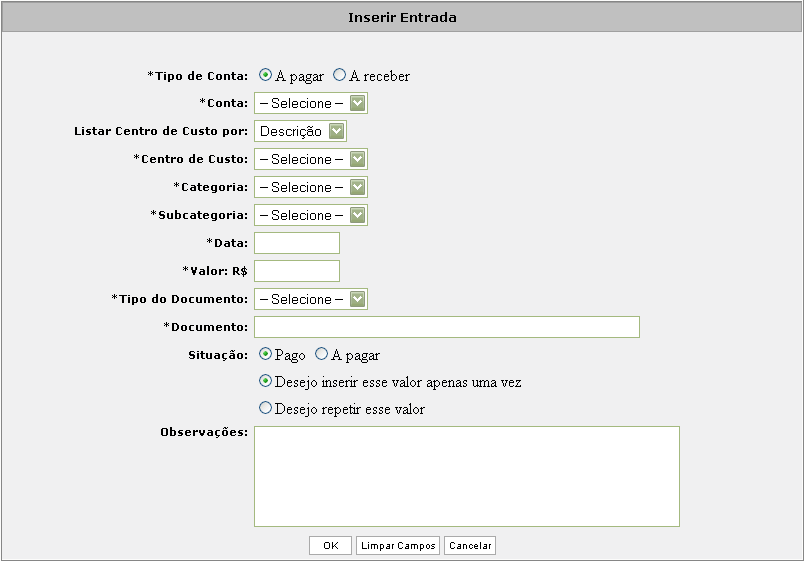Click the Conta dropdown arrow icon

click(357, 103)
